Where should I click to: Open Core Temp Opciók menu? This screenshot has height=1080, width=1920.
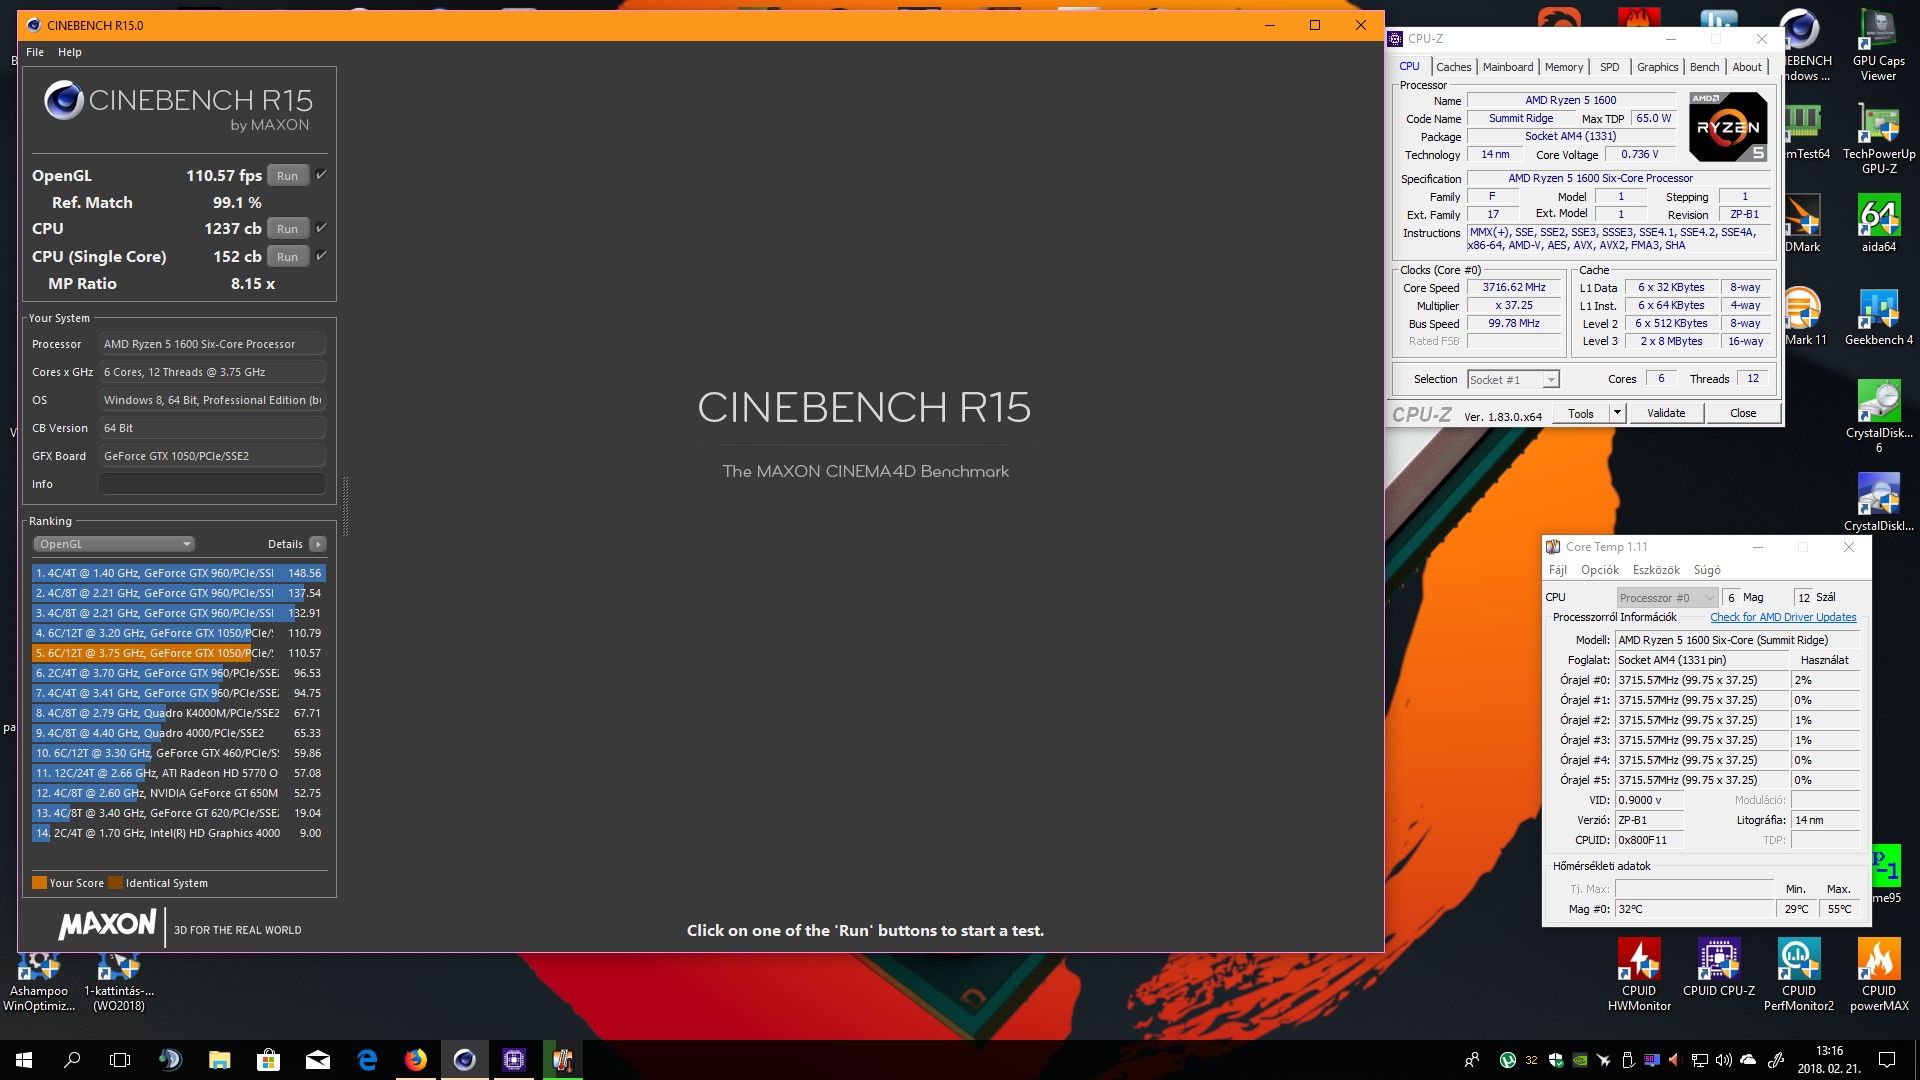(1600, 570)
